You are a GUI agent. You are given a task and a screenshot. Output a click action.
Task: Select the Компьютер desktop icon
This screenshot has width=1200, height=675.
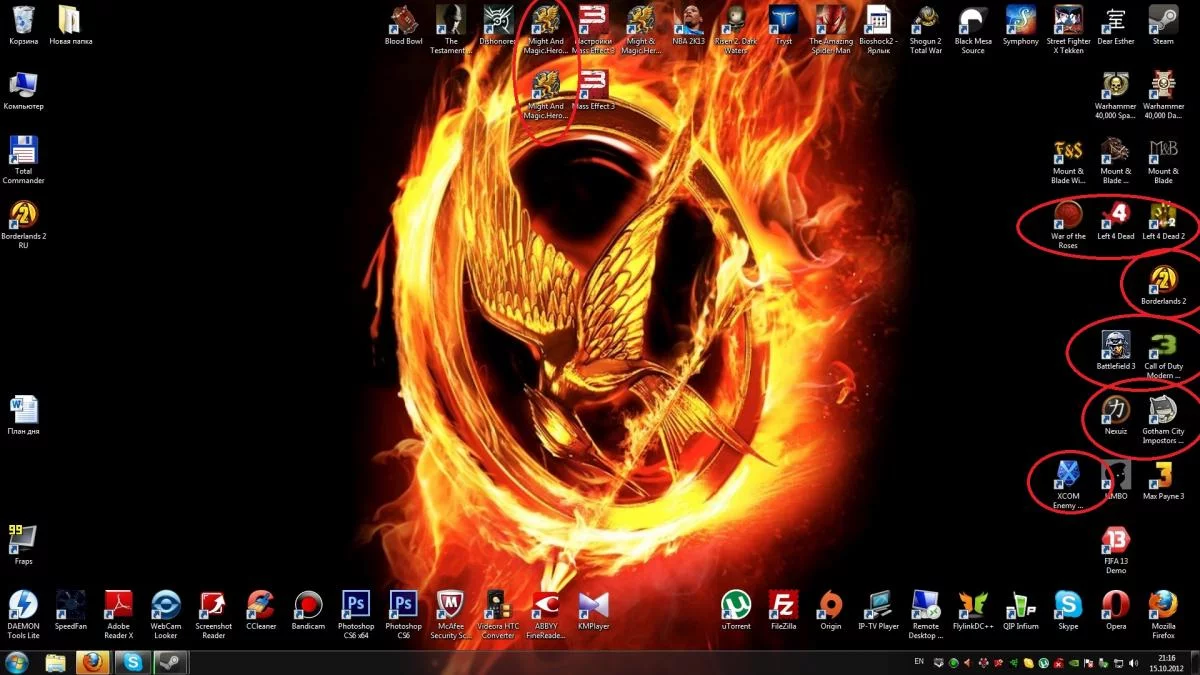[x=24, y=91]
